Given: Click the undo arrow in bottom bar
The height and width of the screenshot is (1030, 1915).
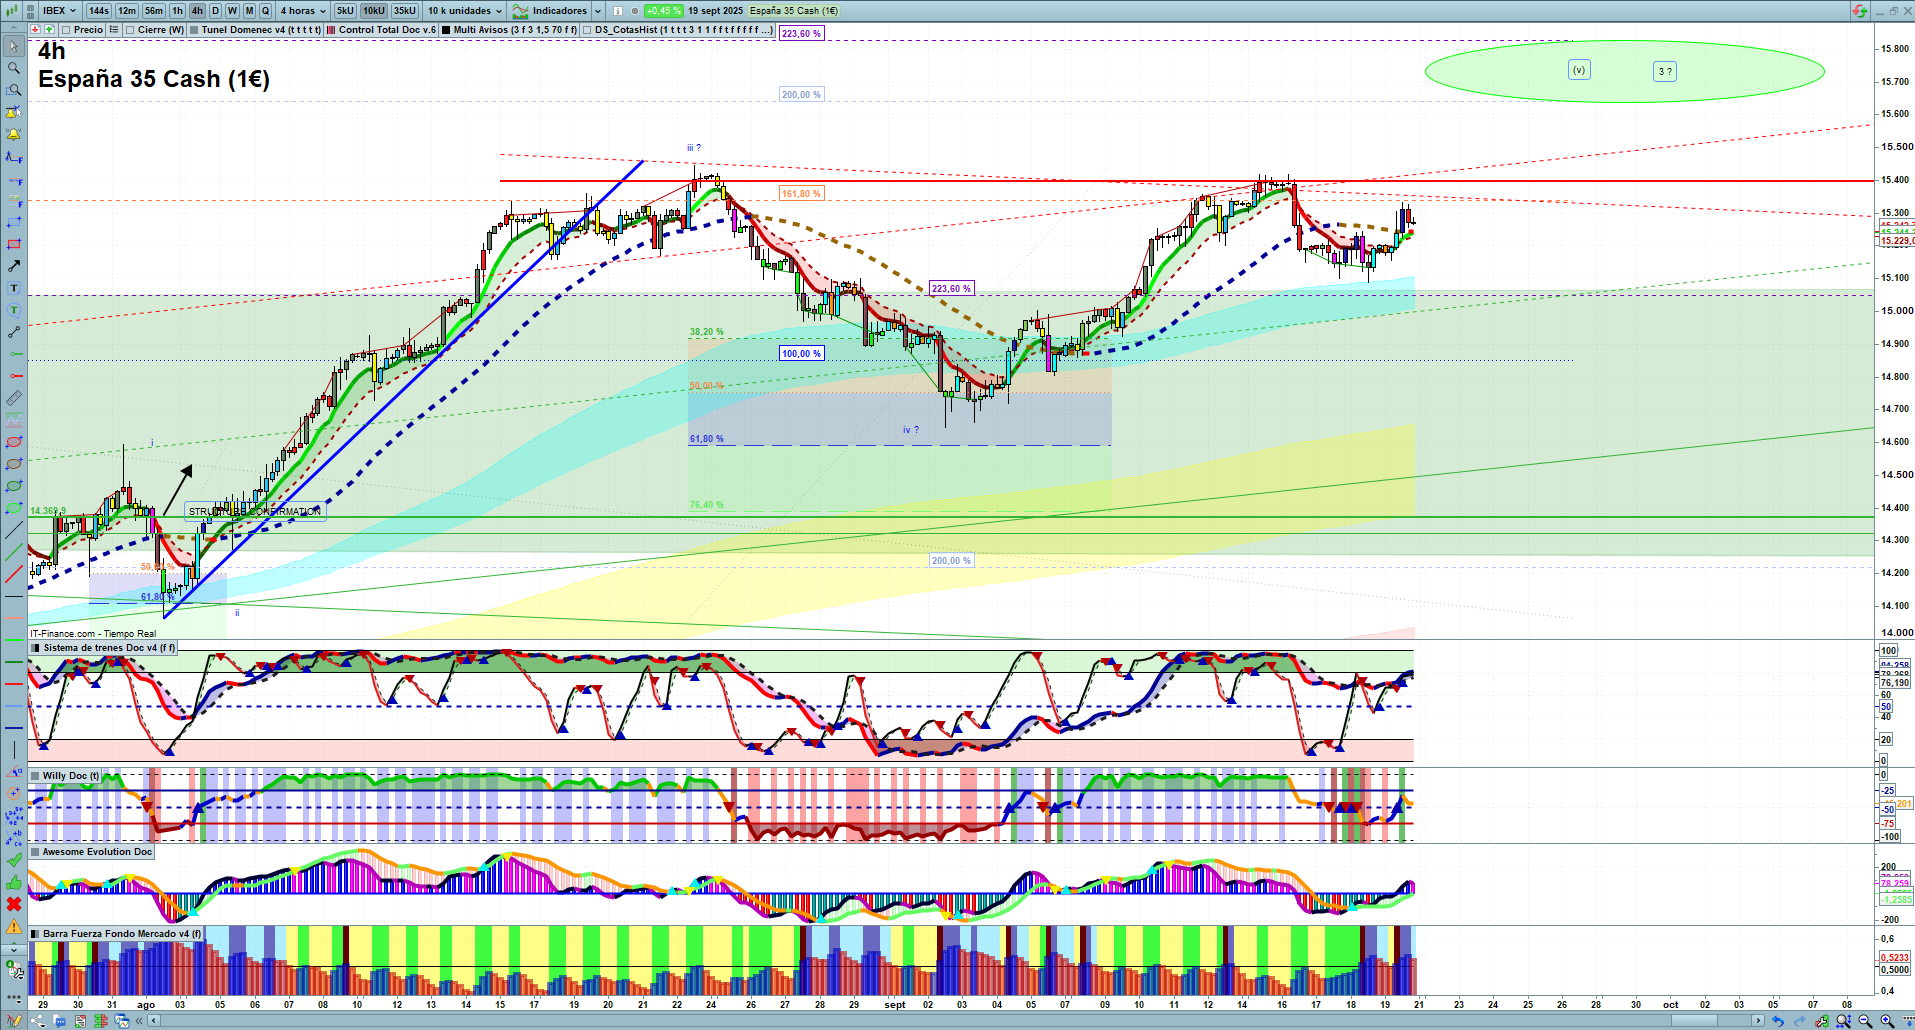Looking at the screenshot, I should tap(1777, 1021).
